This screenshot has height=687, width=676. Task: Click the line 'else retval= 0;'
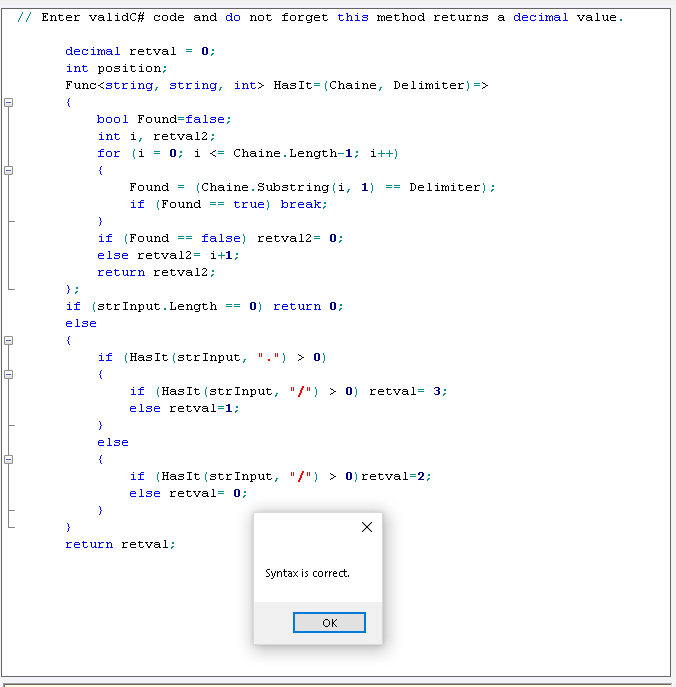[x=188, y=493]
